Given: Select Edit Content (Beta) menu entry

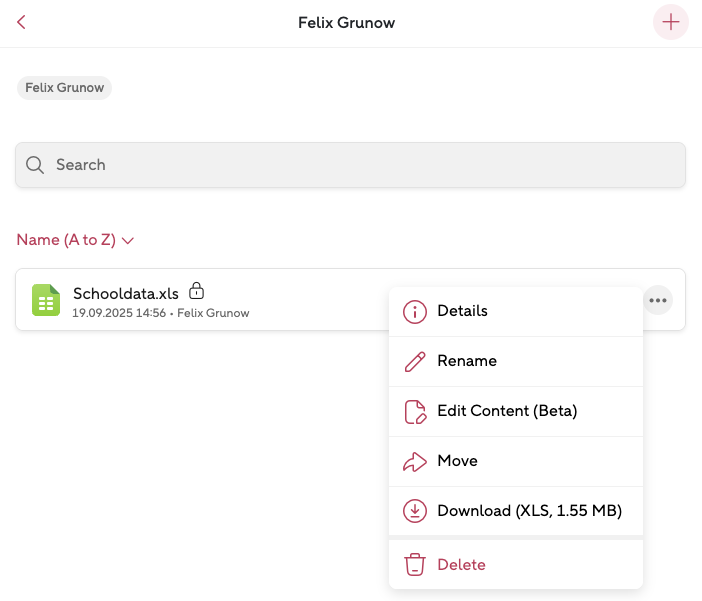Looking at the screenshot, I should click(x=507, y=411).
